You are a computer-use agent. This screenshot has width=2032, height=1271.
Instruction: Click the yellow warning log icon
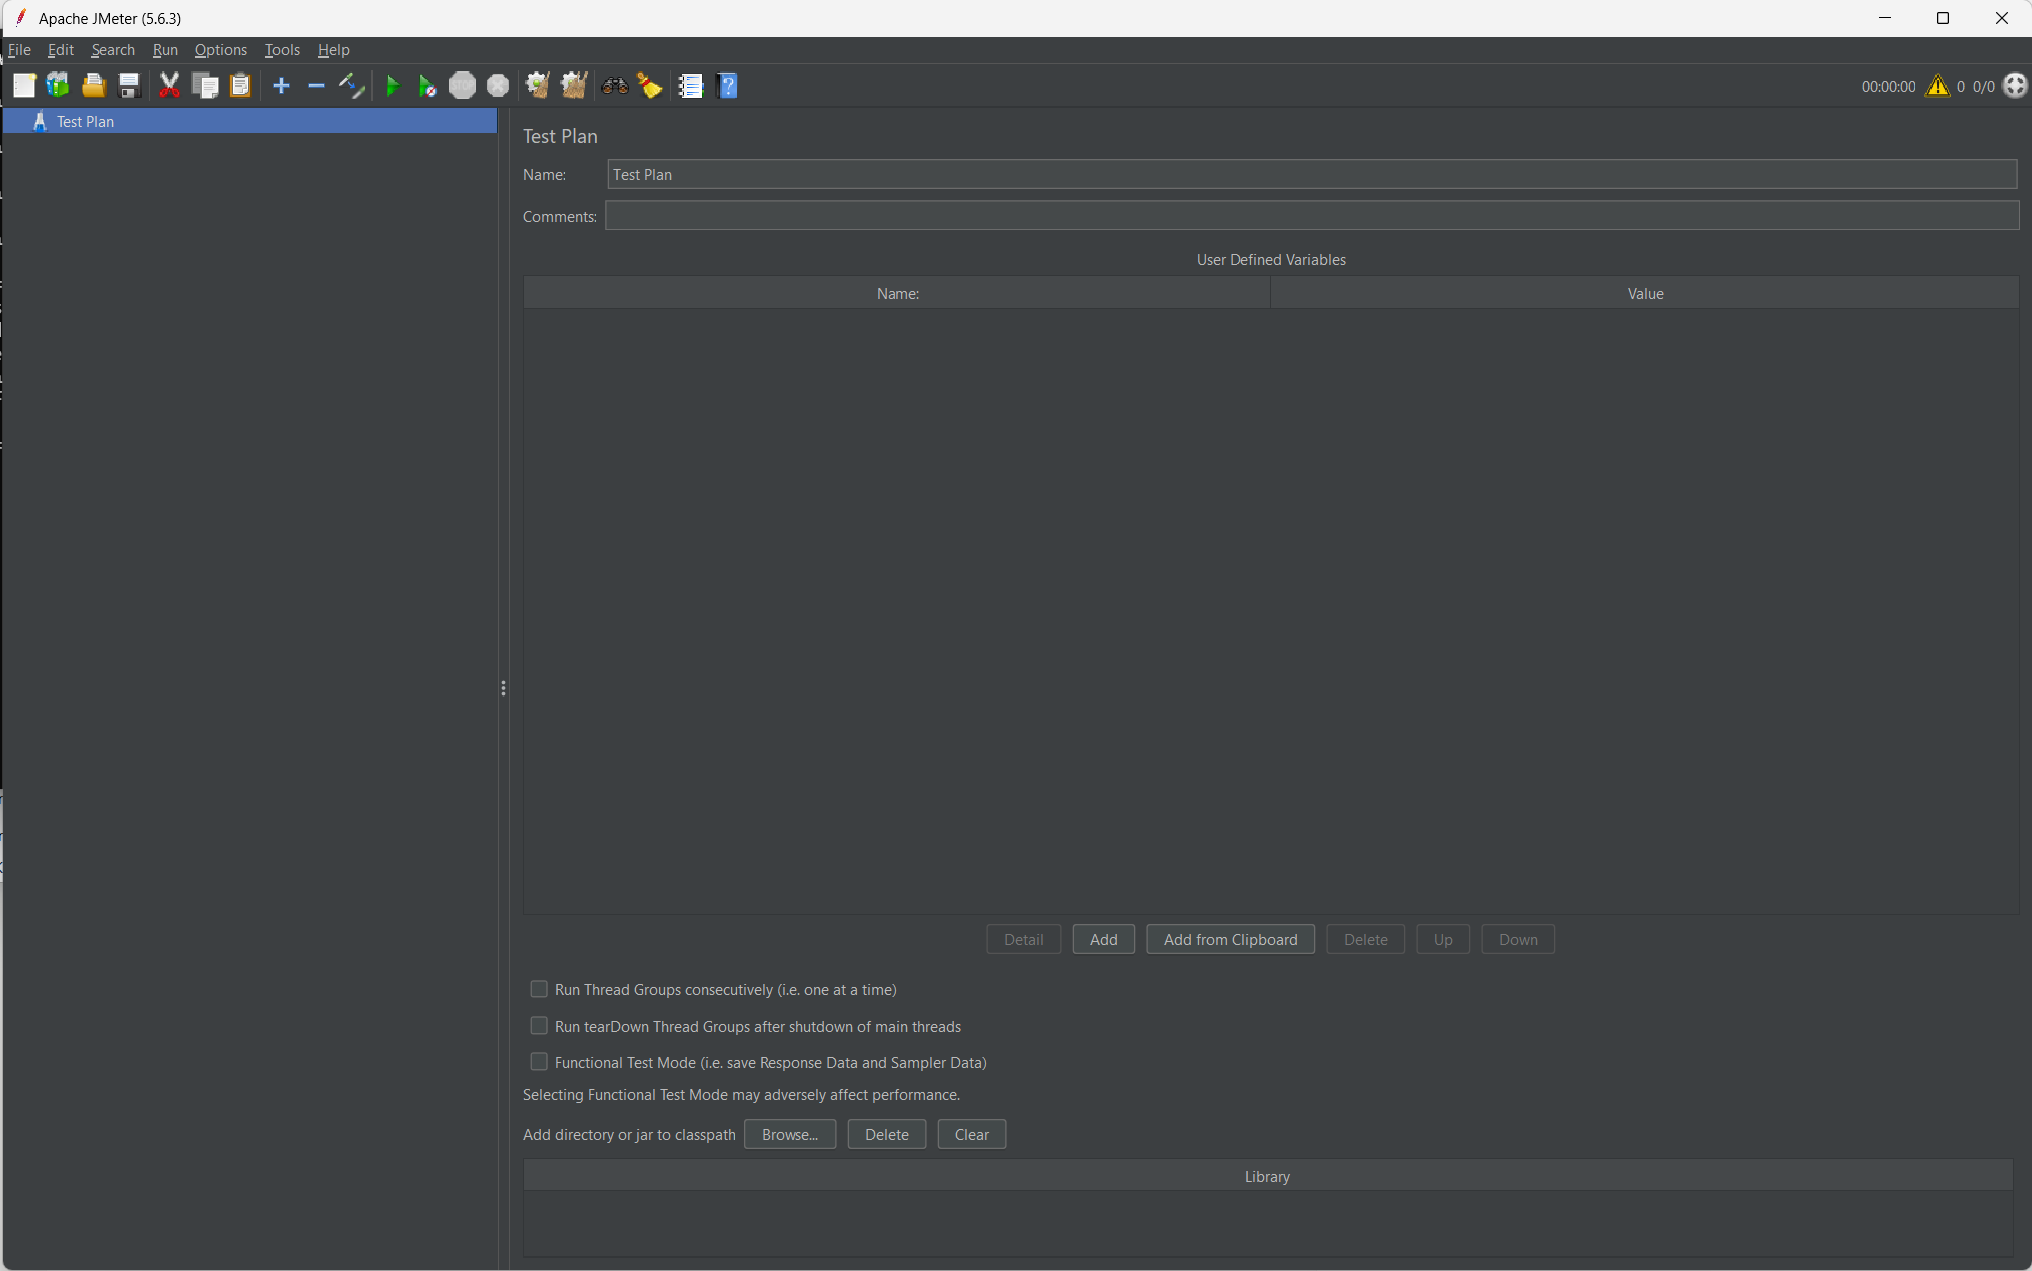pyautogui.click(x=1937, y=86)
